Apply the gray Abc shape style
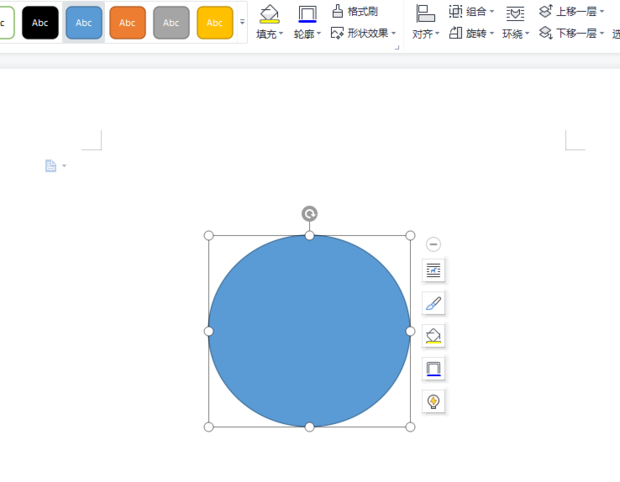This screenshot has height=482, width=620. [x=171, y=23]
